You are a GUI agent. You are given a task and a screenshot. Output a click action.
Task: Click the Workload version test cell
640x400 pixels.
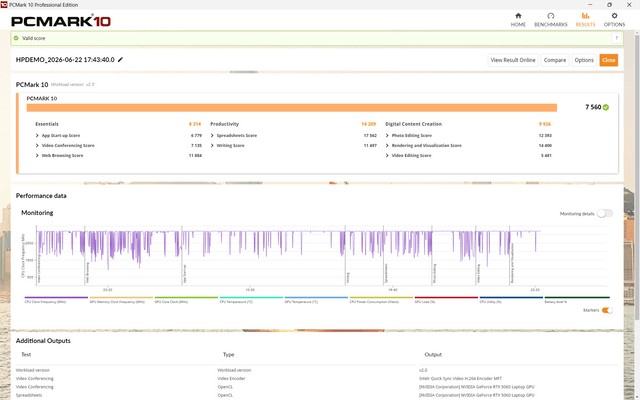pyautogui.click(x=33, y=370)
